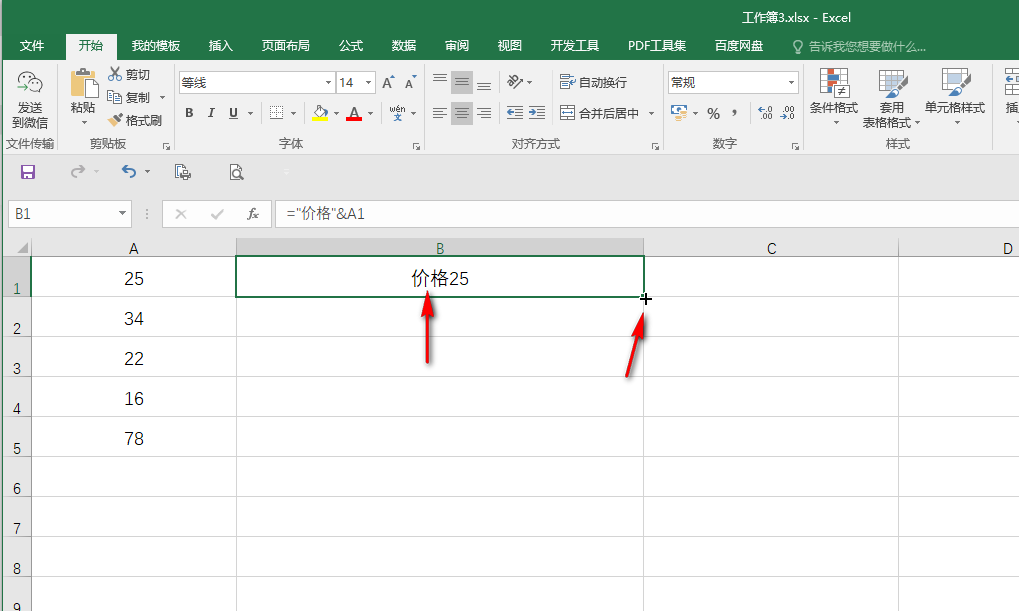Click the Select All corner triangle
The image size is (1019, 611).
[x=23, y=248]
